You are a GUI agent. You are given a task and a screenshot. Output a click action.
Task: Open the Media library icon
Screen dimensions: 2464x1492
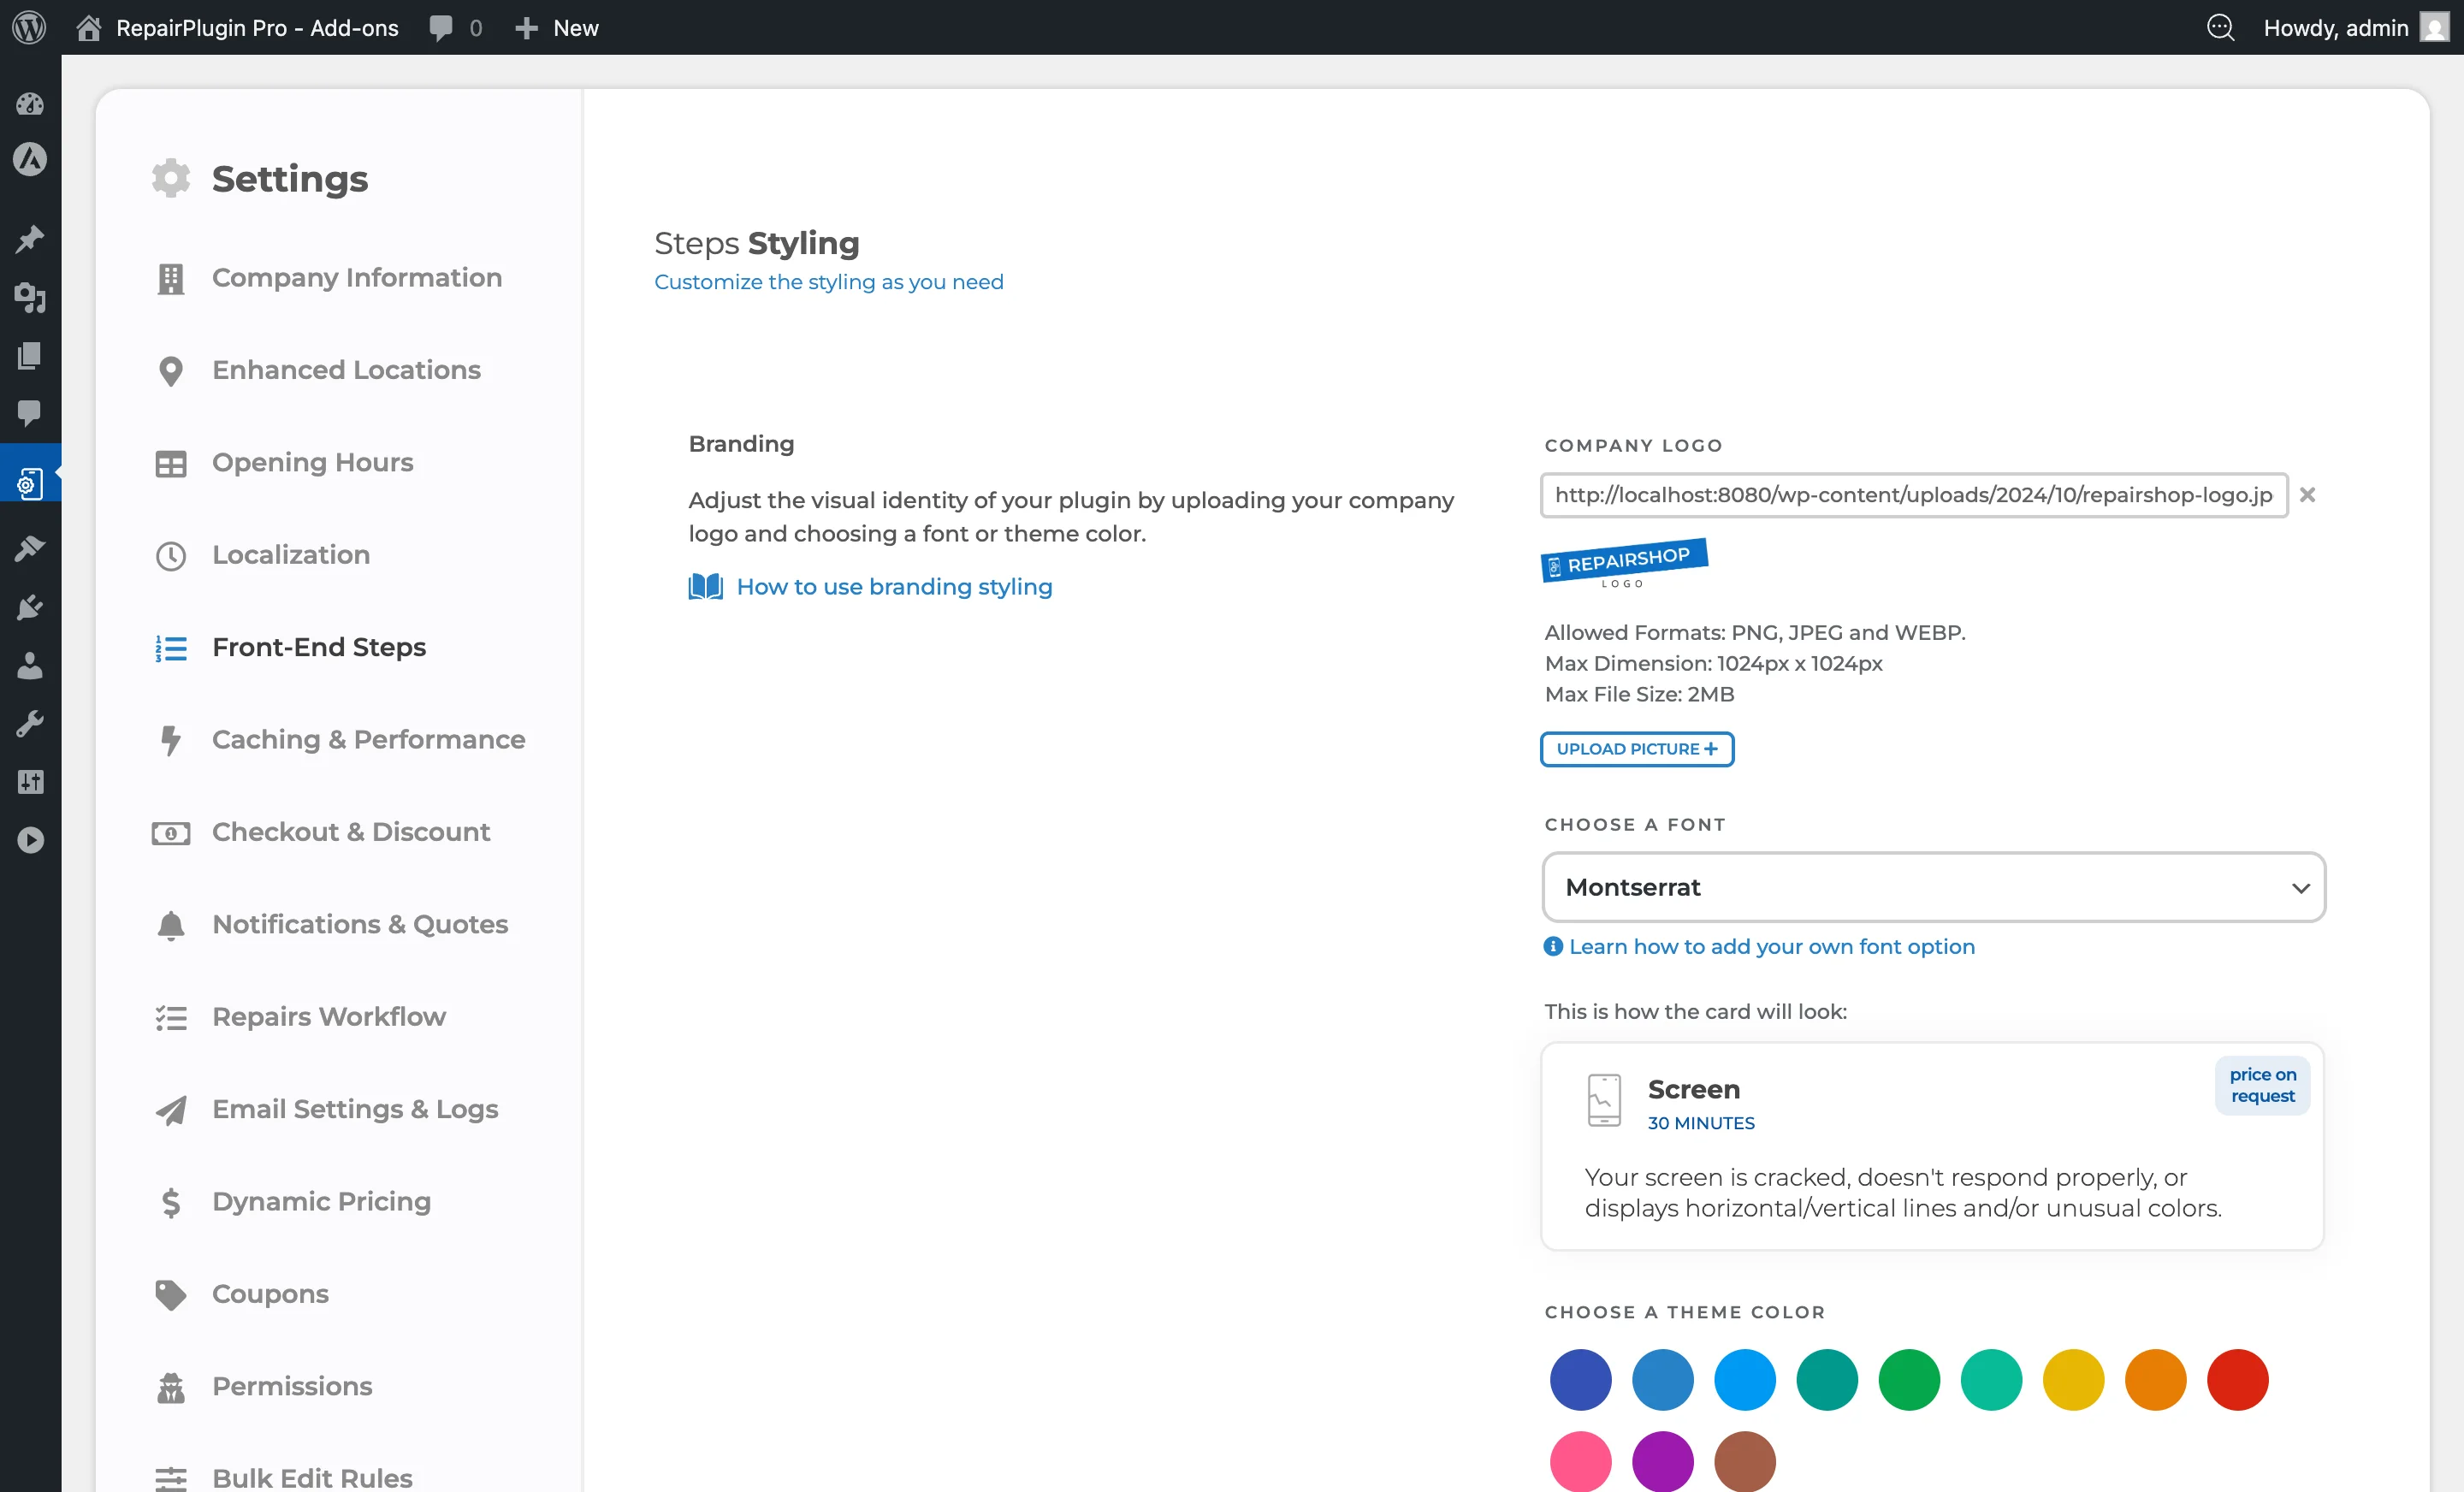30,298
